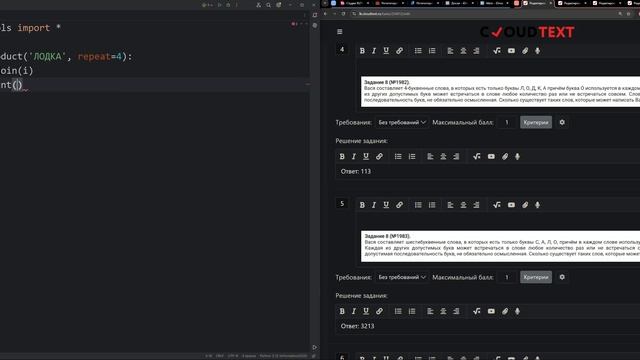Toggle bold in task 5 solution toolbar

[342, 311]
